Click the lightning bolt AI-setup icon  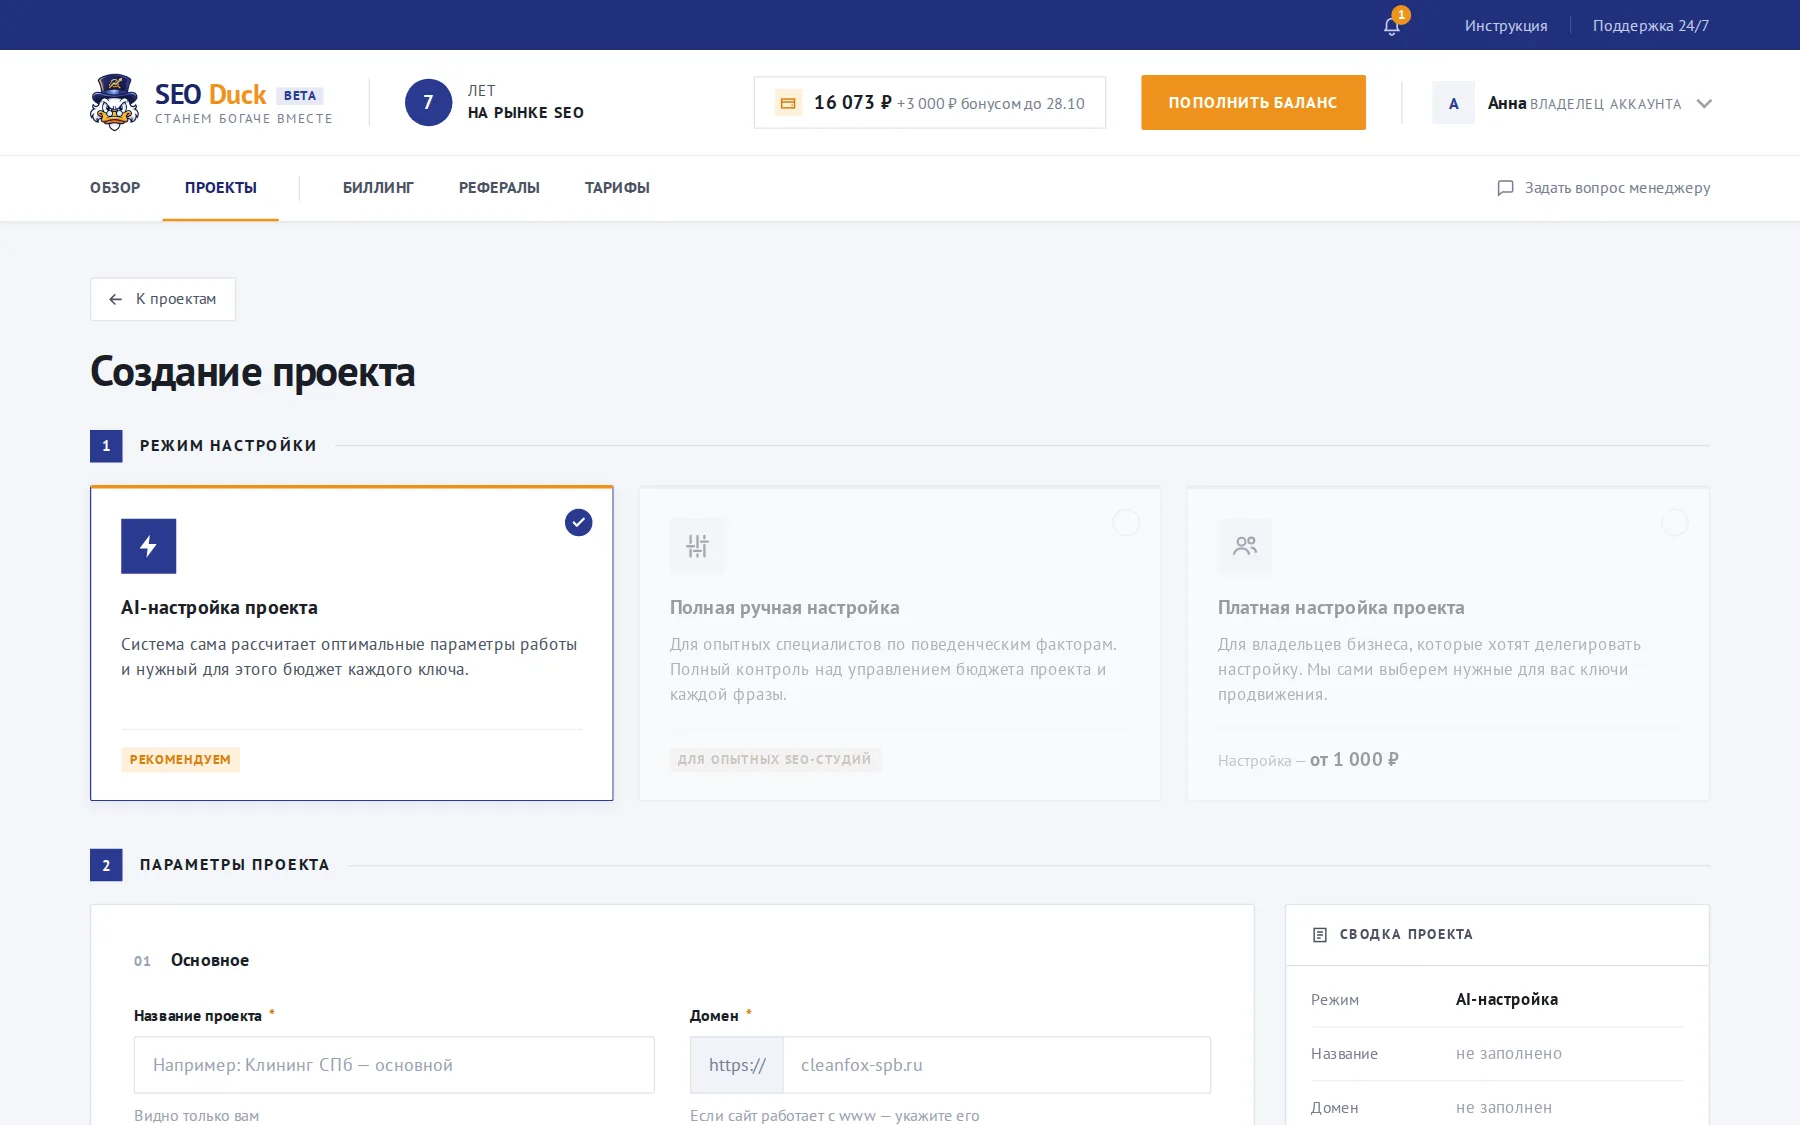[x=148, y=546]
